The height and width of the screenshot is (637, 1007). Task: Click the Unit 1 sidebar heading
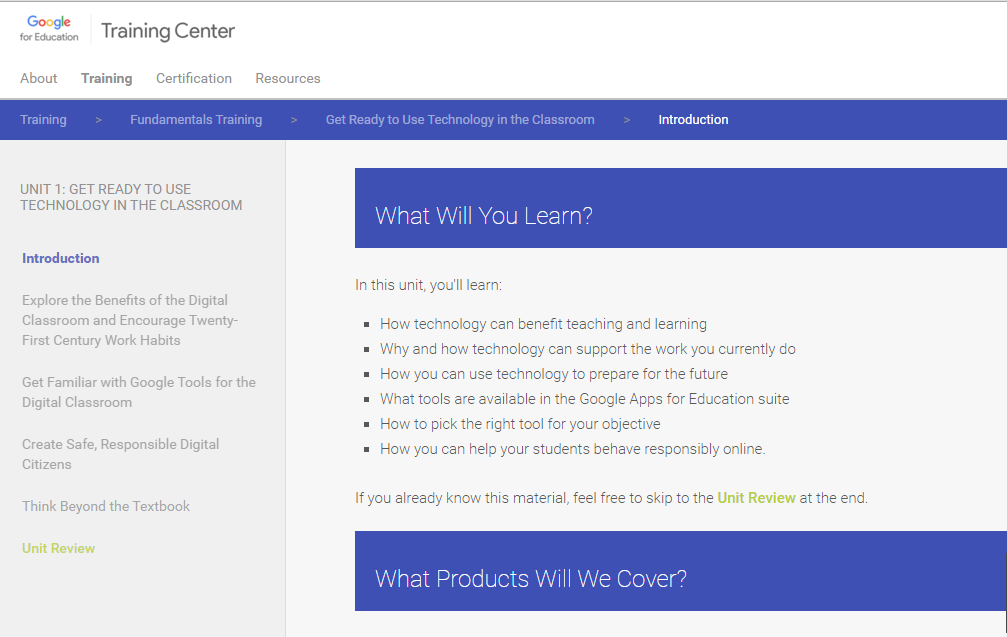coord(131,197)
